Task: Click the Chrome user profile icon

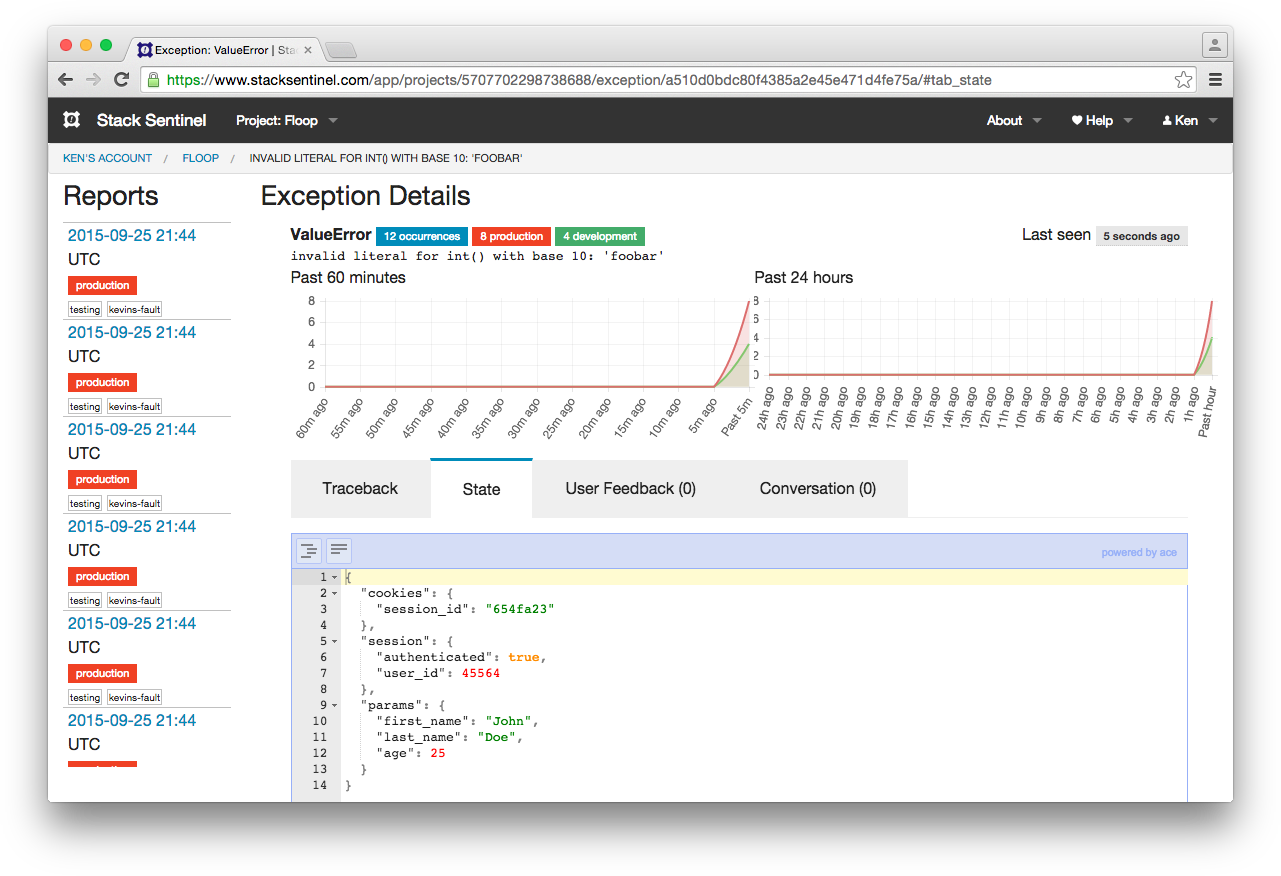Action: 1214,45
